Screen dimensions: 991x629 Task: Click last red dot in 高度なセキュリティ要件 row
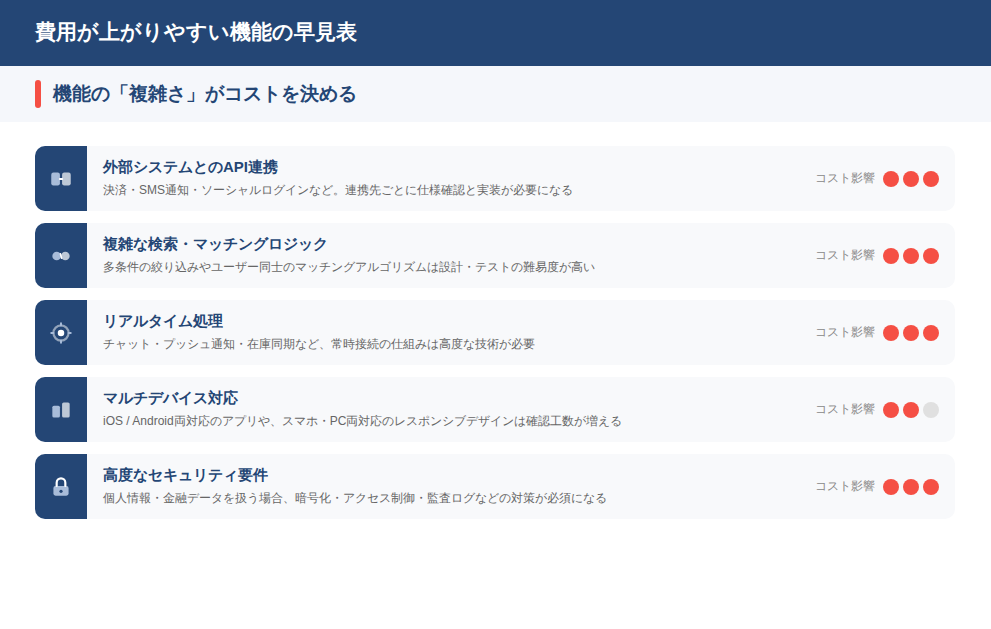click(931, 487)
